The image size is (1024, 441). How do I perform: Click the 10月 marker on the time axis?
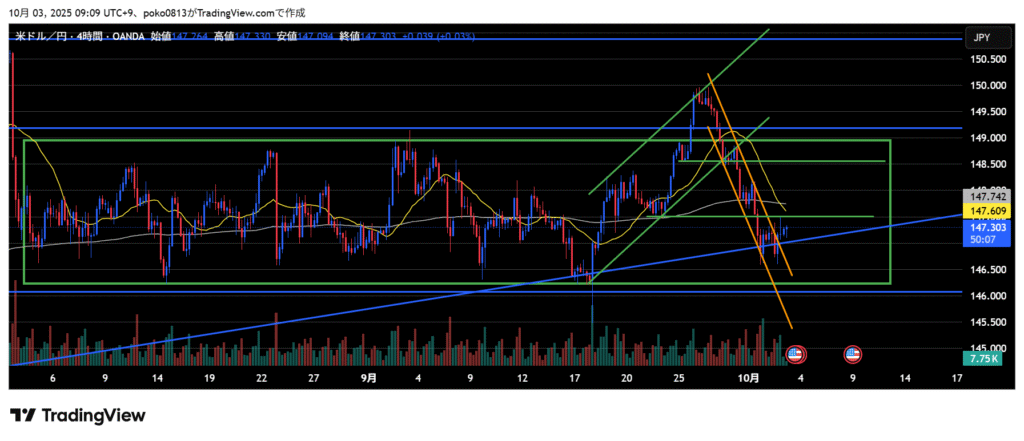pyautogui.click(x=750, y=378)
